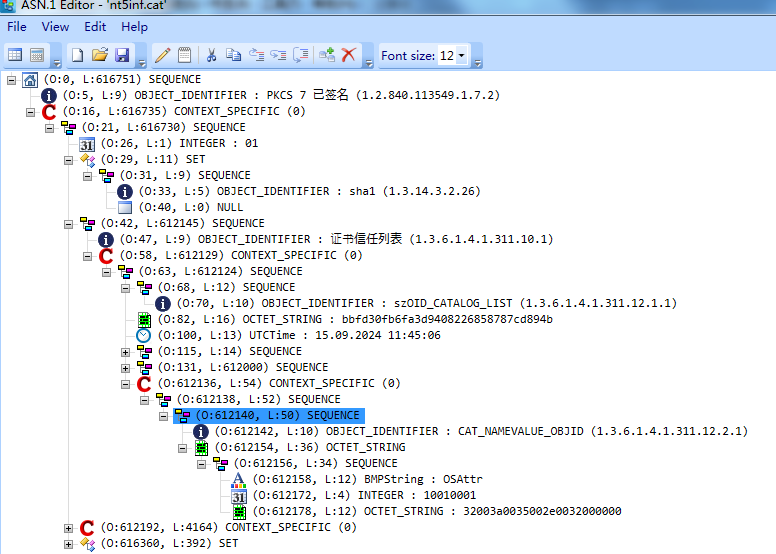The height and width of the screenshot is (554, 776).
Task: Collapse OCTET_STRING node at O:612154
Action: 182,448
